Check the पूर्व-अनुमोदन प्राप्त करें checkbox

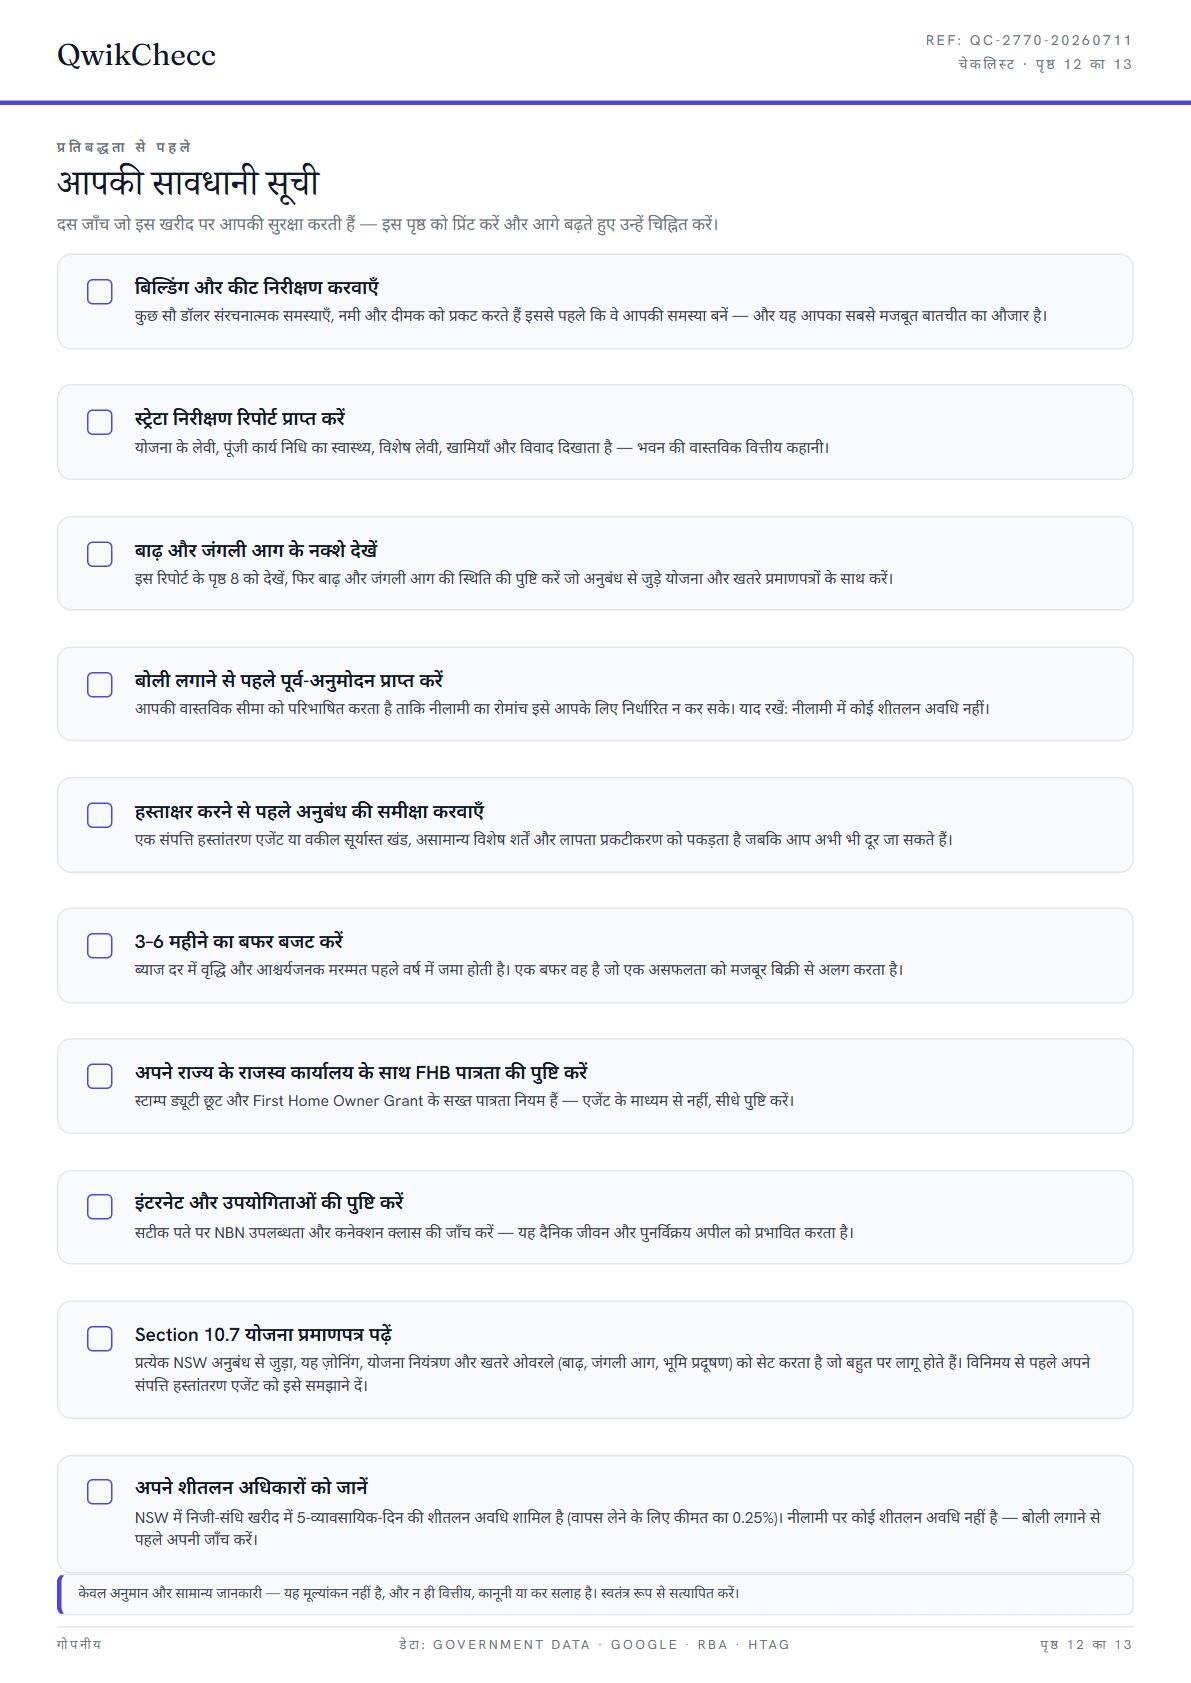[x=100, y=685]
